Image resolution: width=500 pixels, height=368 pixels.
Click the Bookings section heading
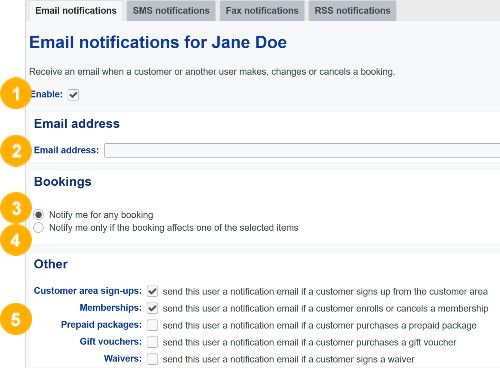[63, 182]
